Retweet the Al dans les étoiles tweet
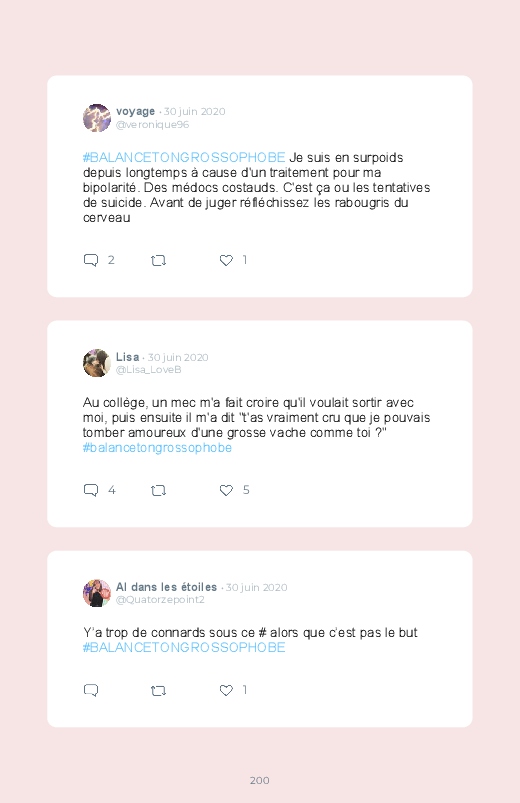 (x=158, y=691)
